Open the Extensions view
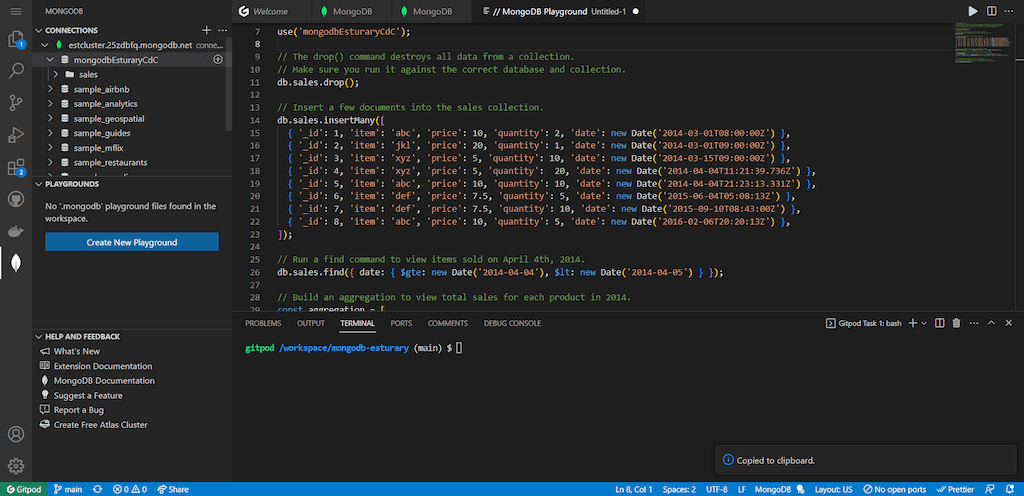This screenshot has width=1024, height=496. pos(16,167)
